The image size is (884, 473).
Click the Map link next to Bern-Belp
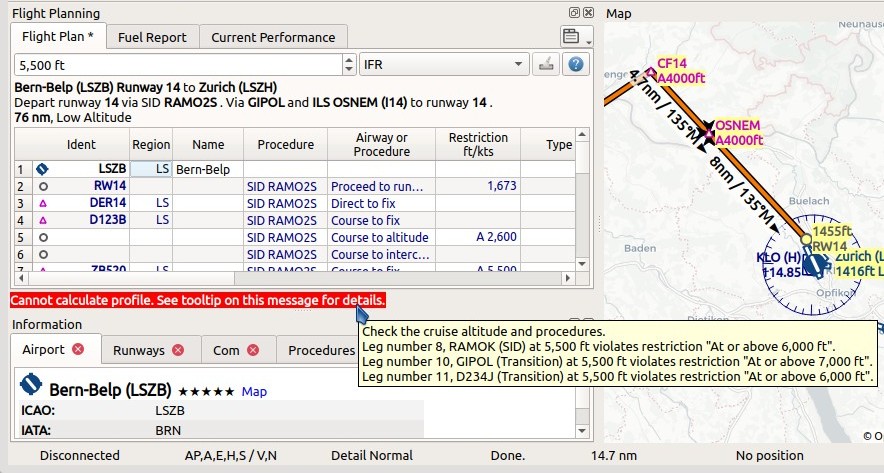(254, 391)
